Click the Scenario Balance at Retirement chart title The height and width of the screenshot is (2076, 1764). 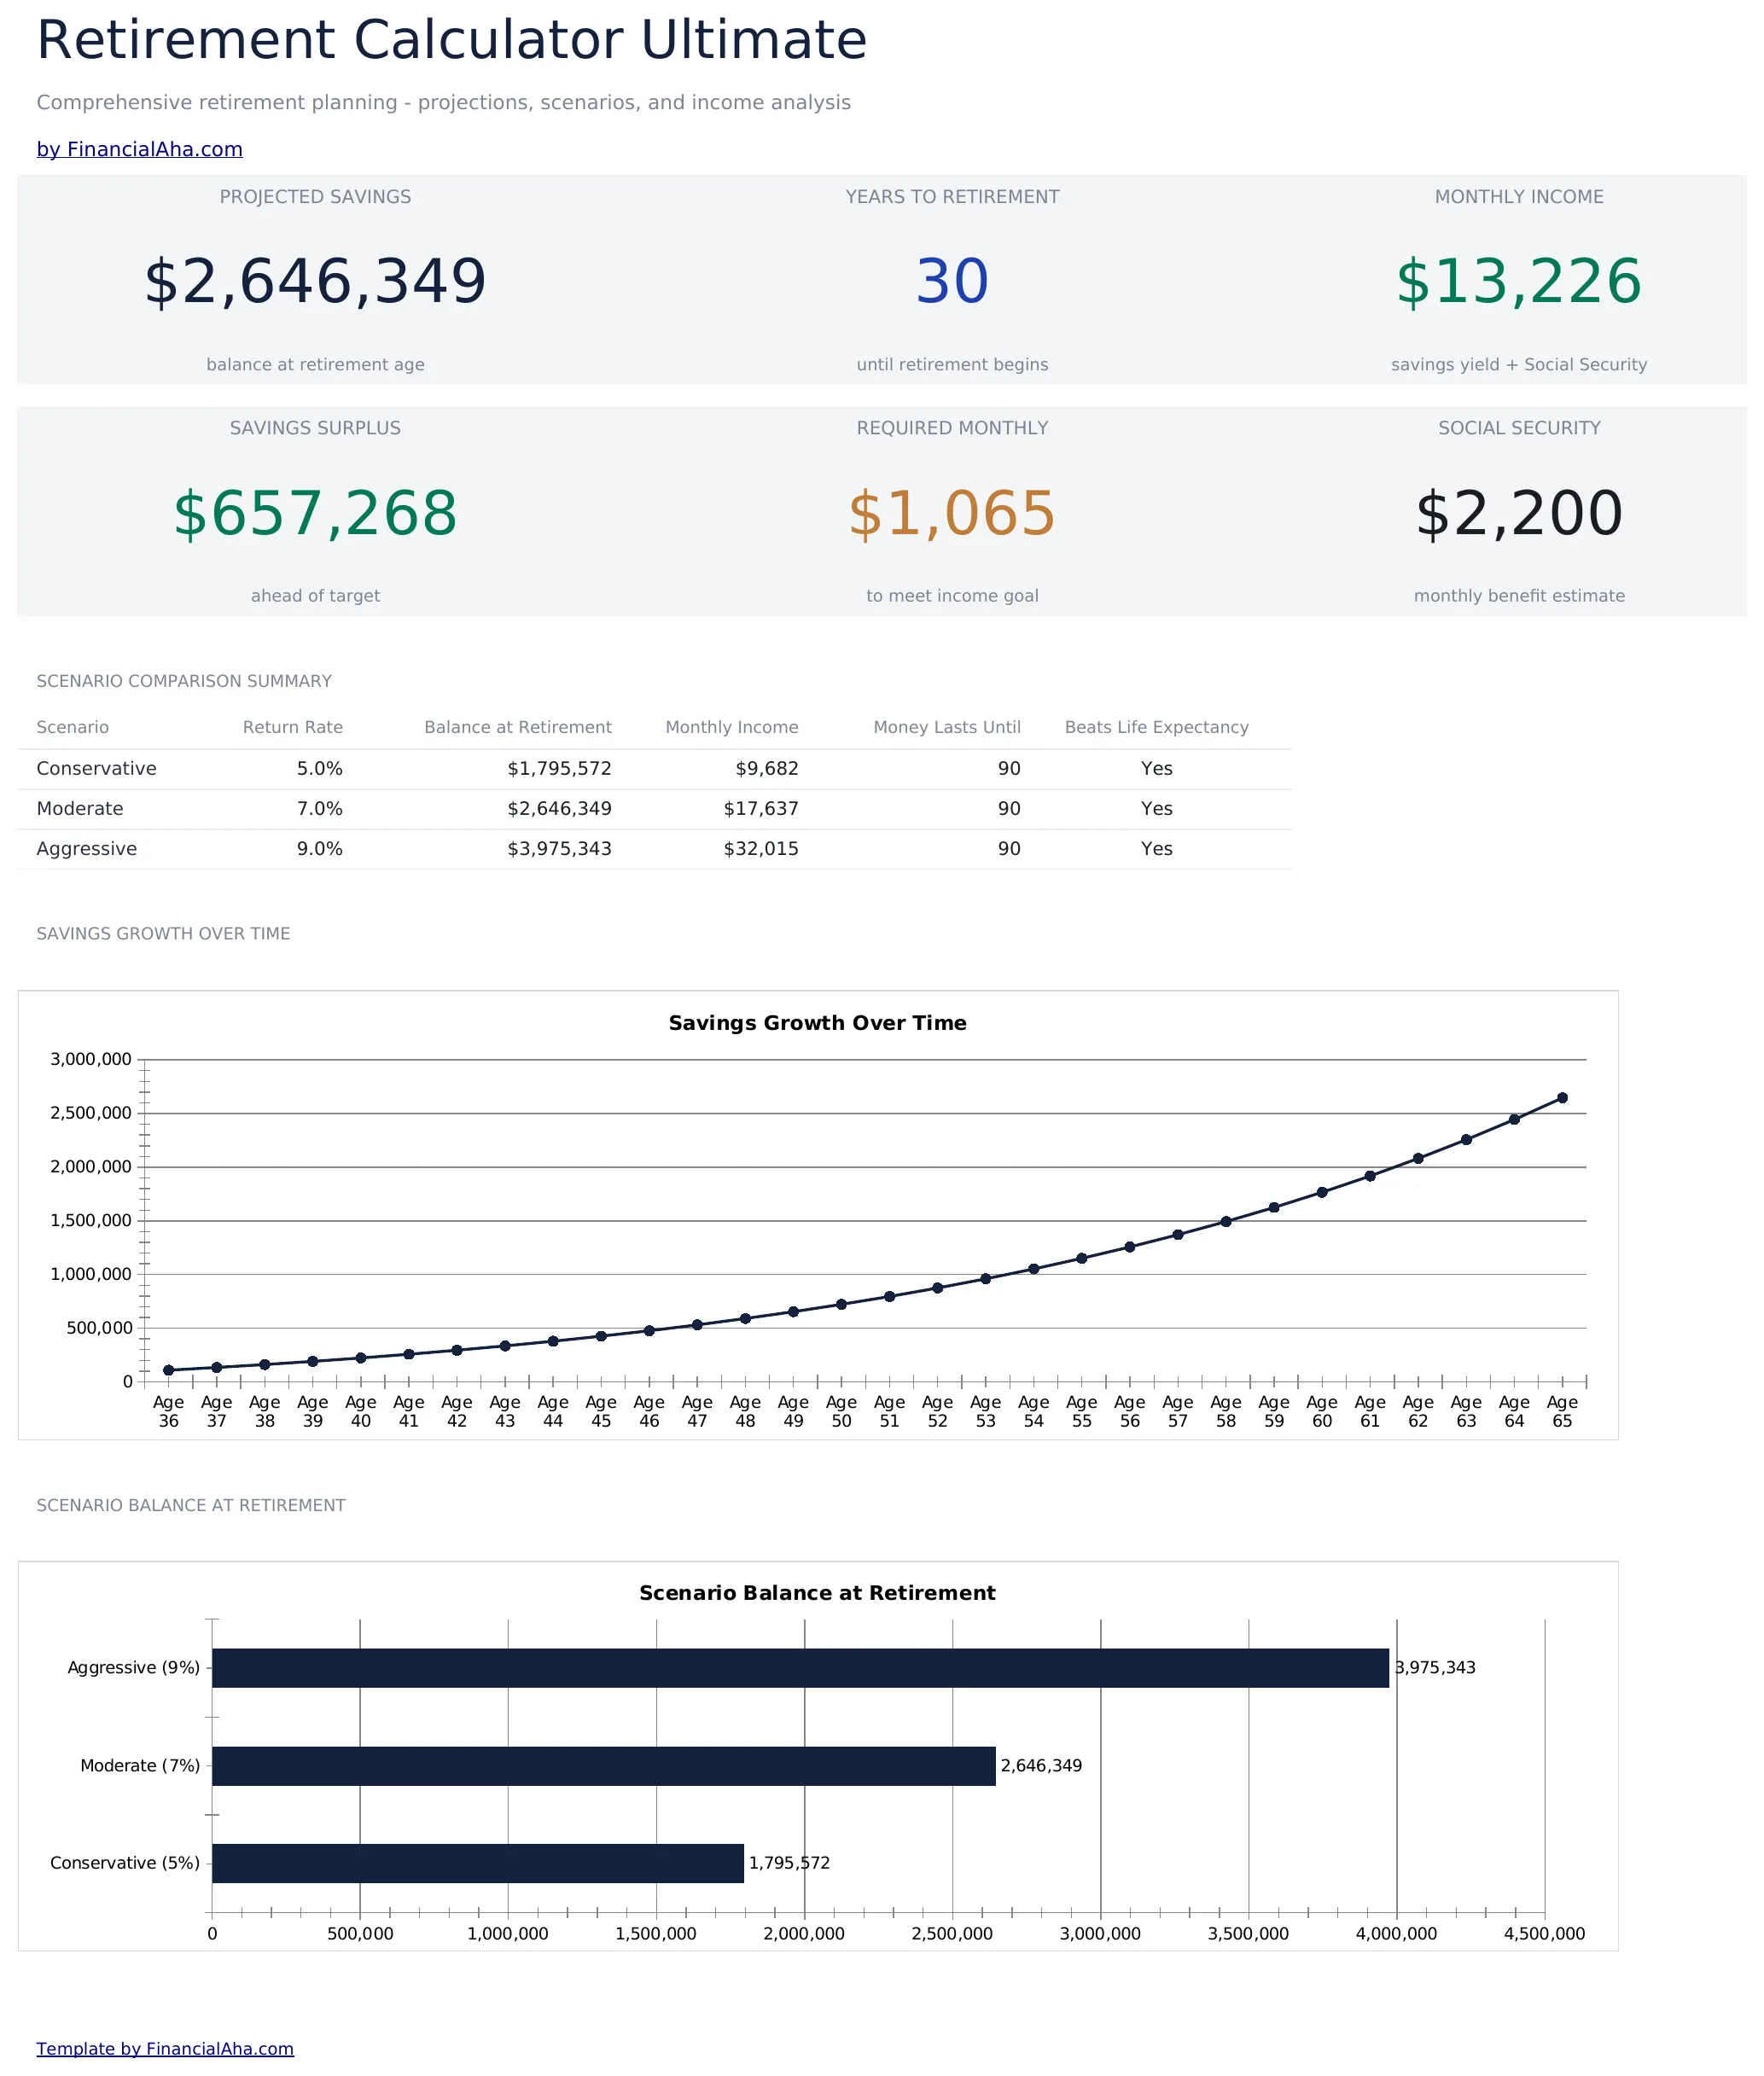click(818, 1592)
